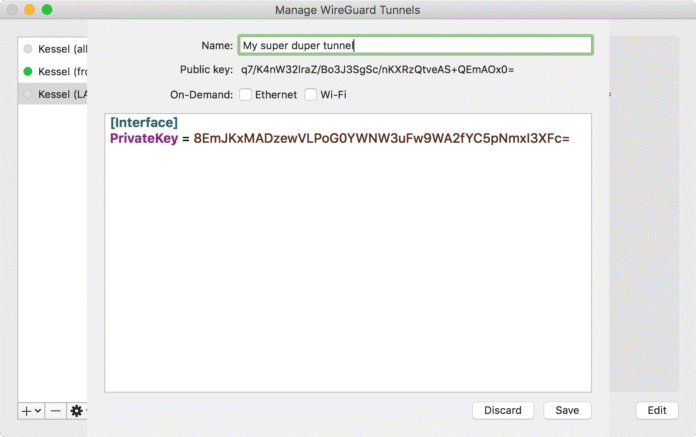Click status dot of highlighted Kessel tunnel

[28, 93]
